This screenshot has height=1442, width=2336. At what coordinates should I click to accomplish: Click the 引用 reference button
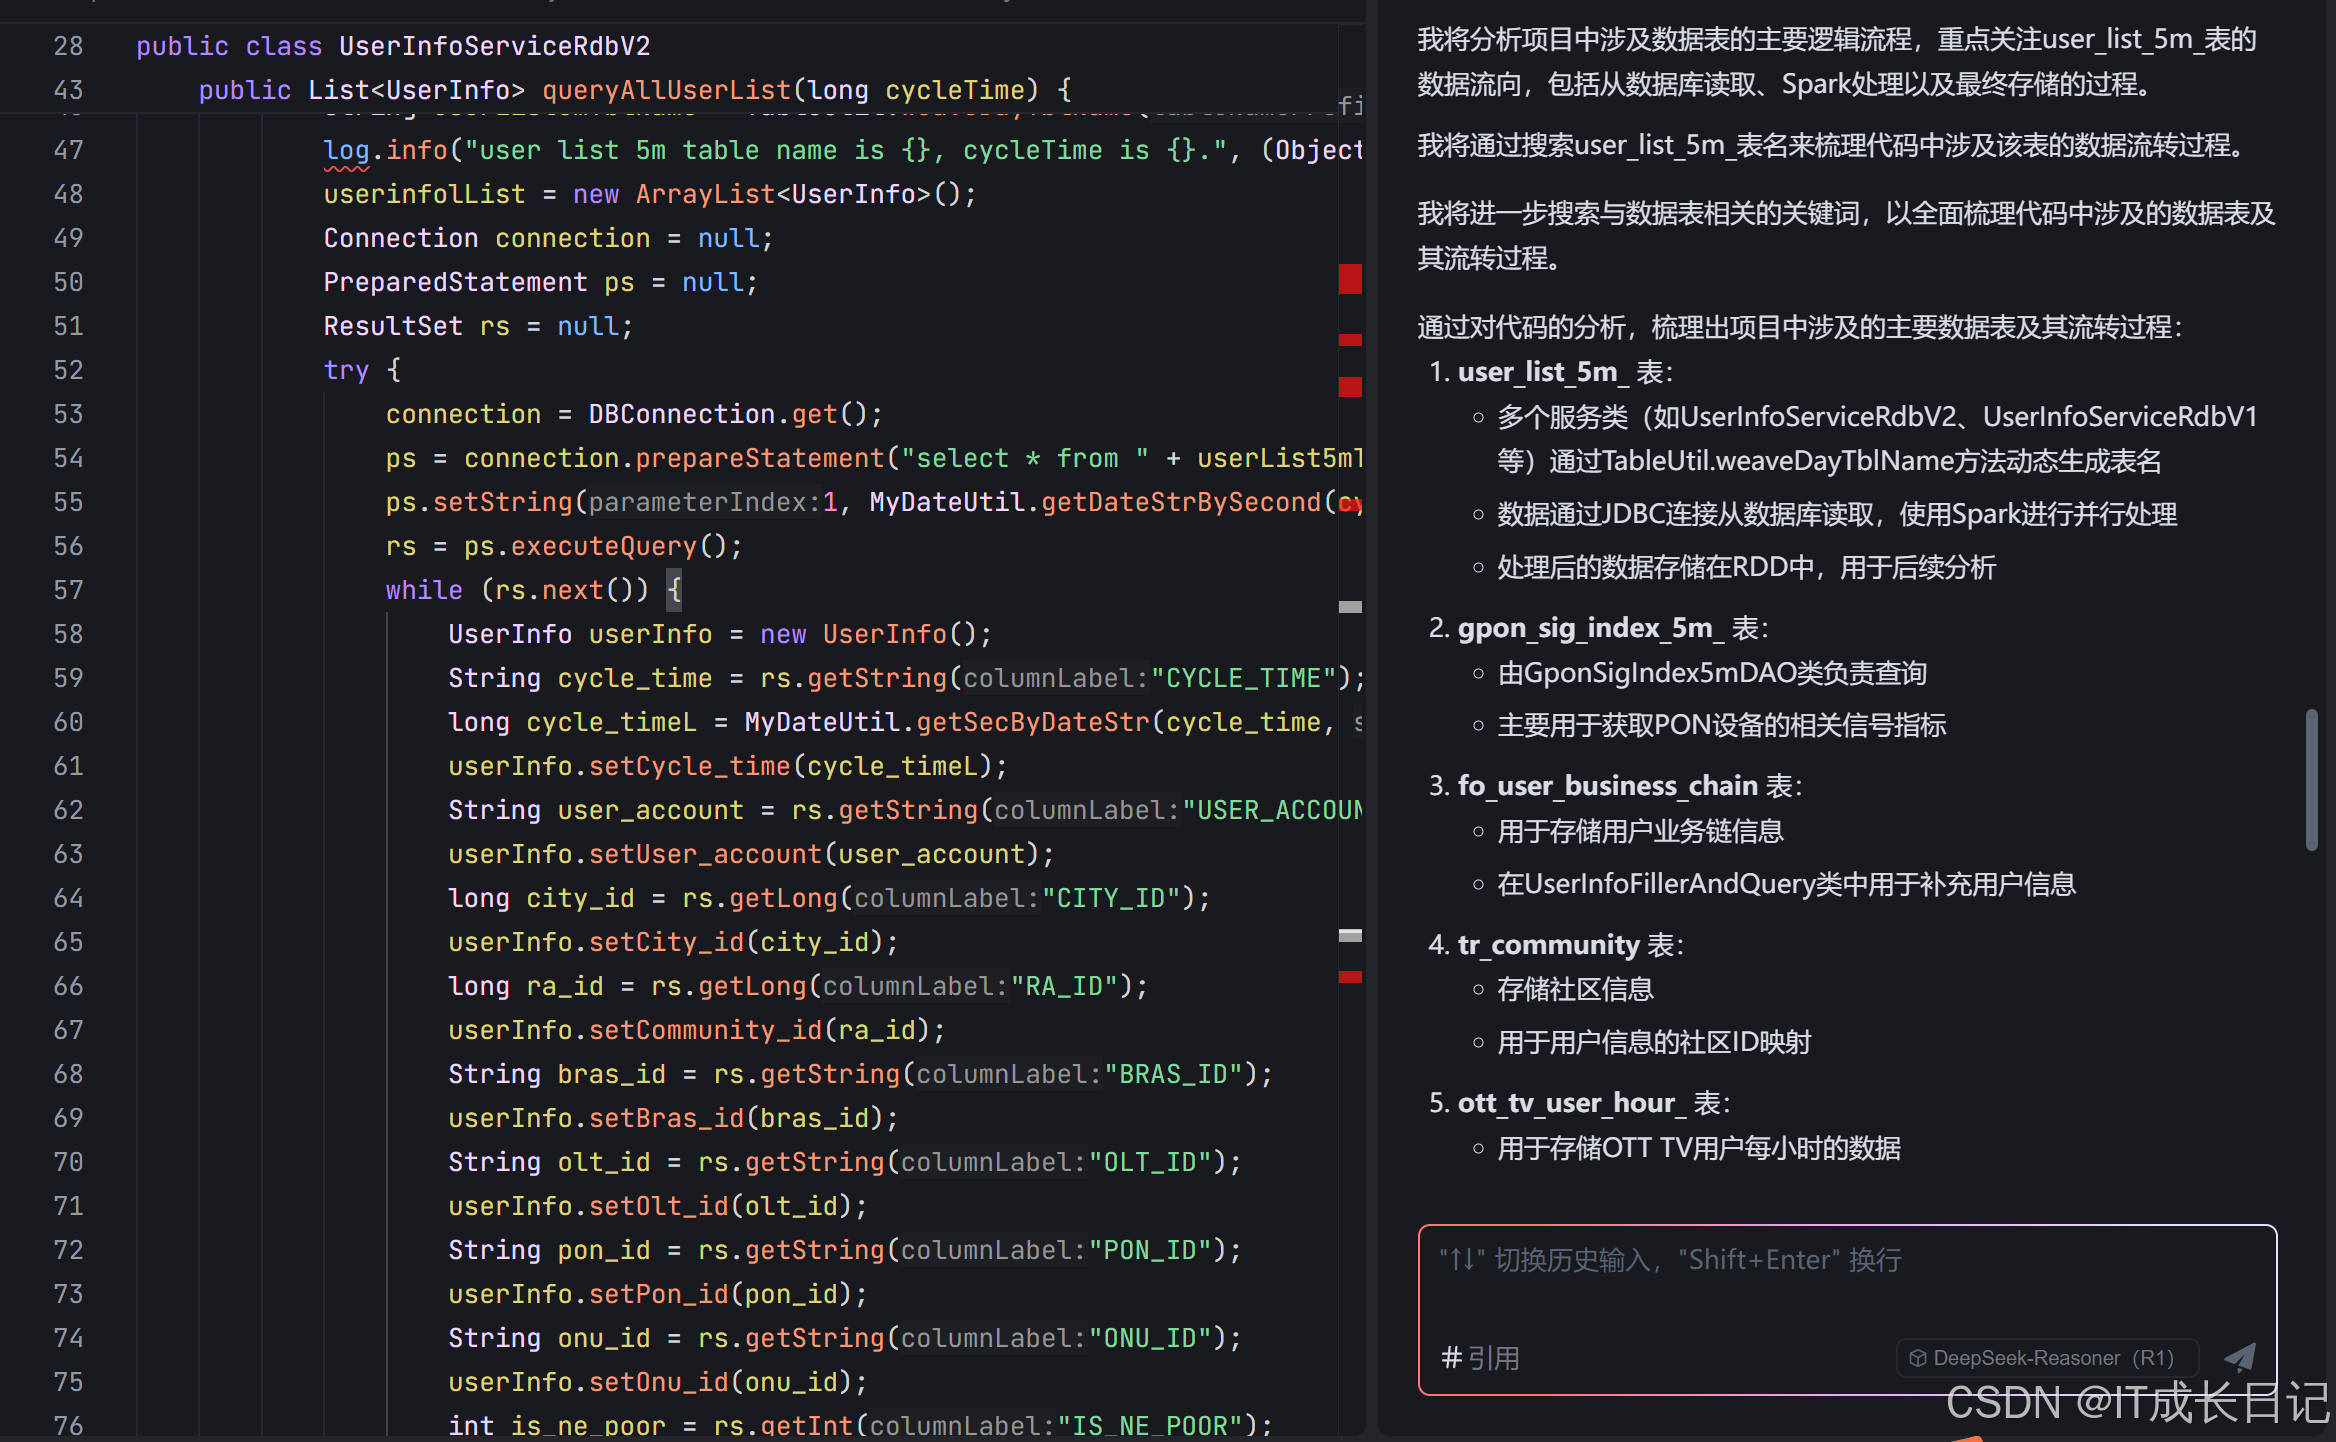[x=1493, y=1358]
